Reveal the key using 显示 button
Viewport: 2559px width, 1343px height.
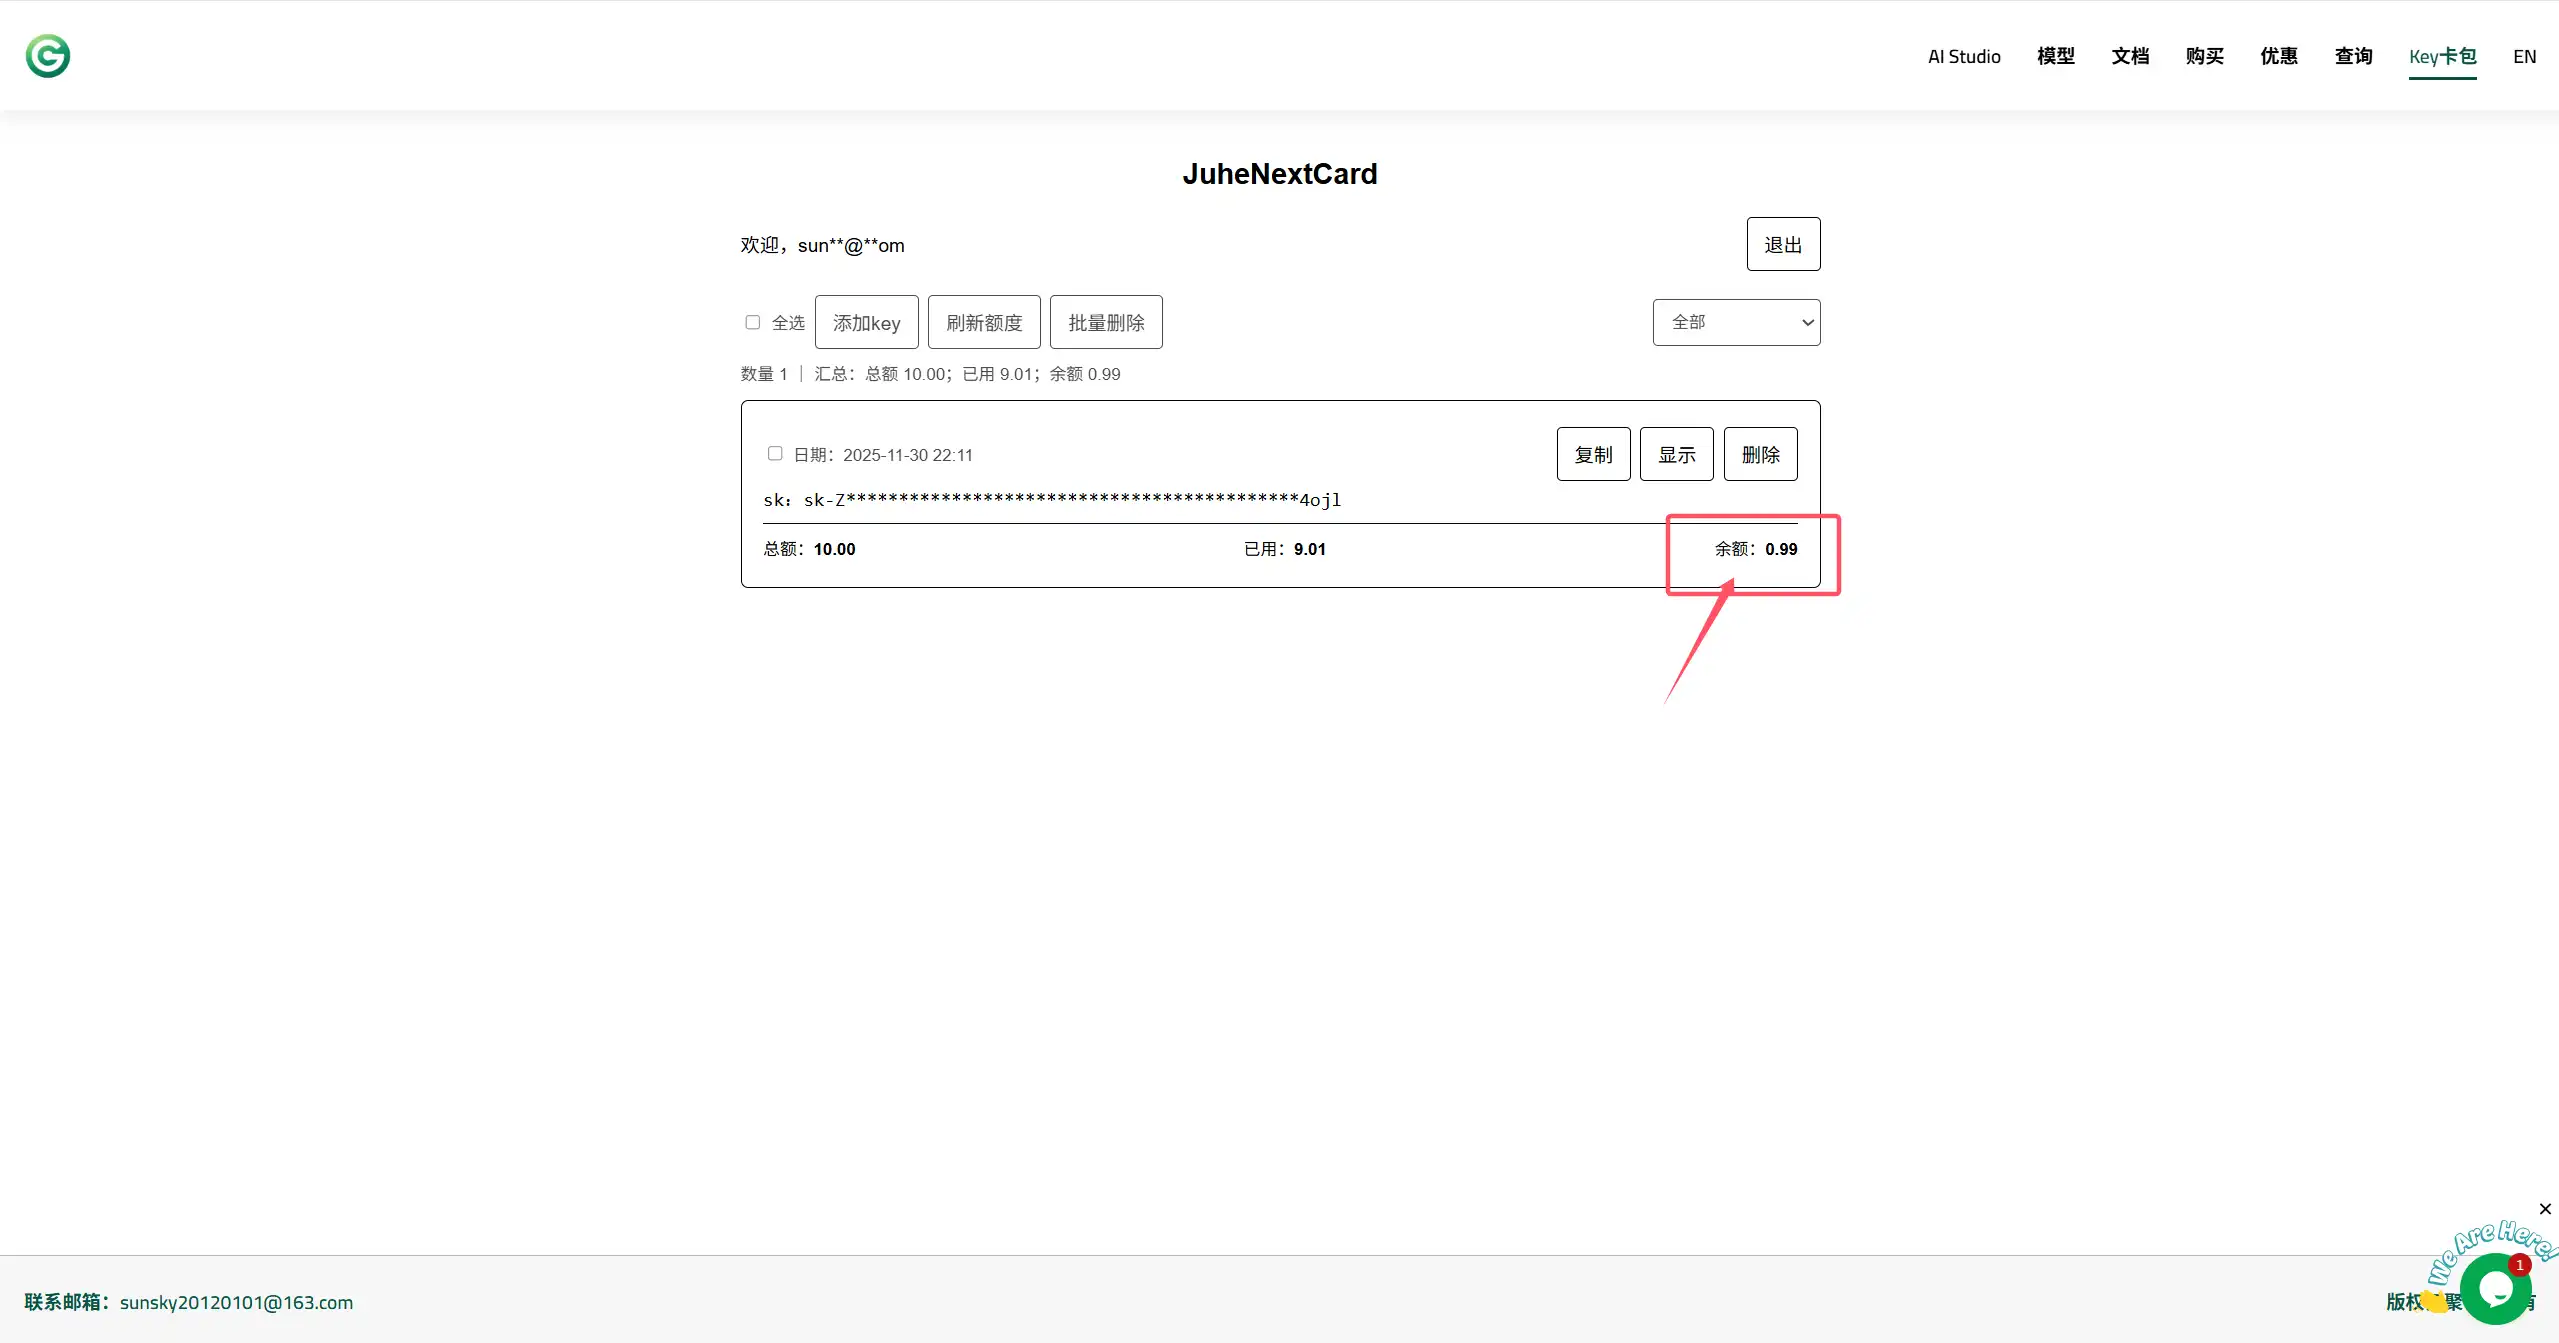[1676, 454]
